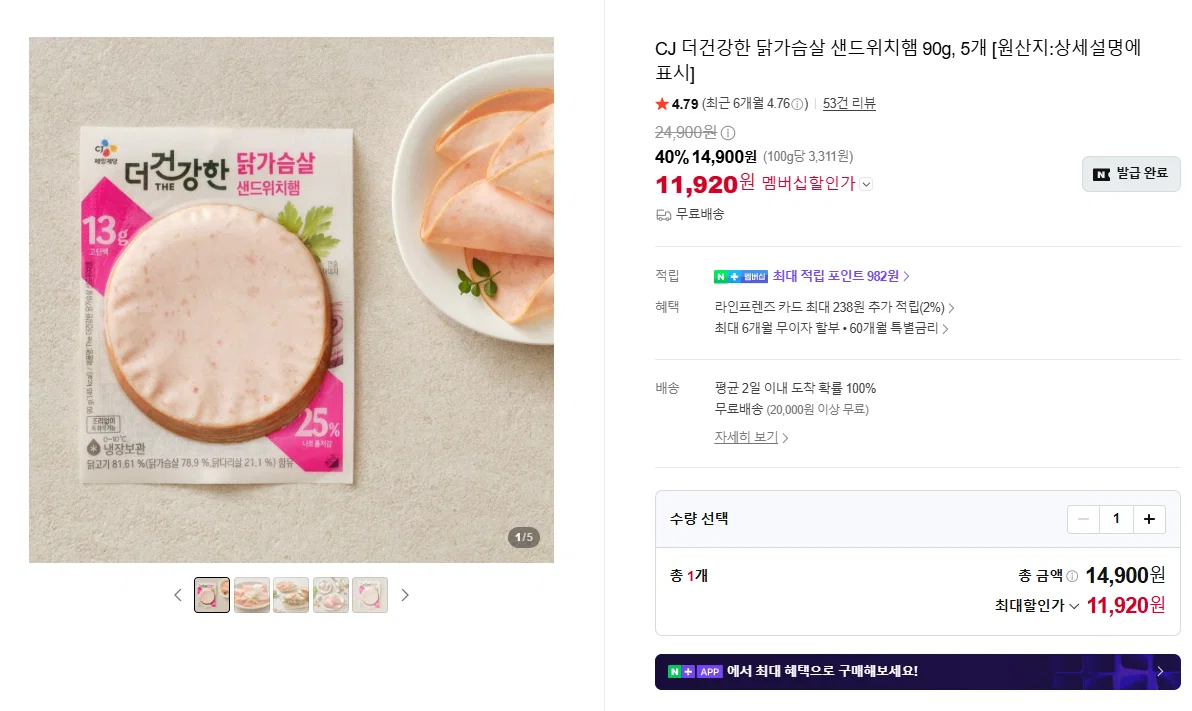Open 라인프렌즈 카드 추가 적립 benefit
1192x711 pixels.
pos(834,308)
